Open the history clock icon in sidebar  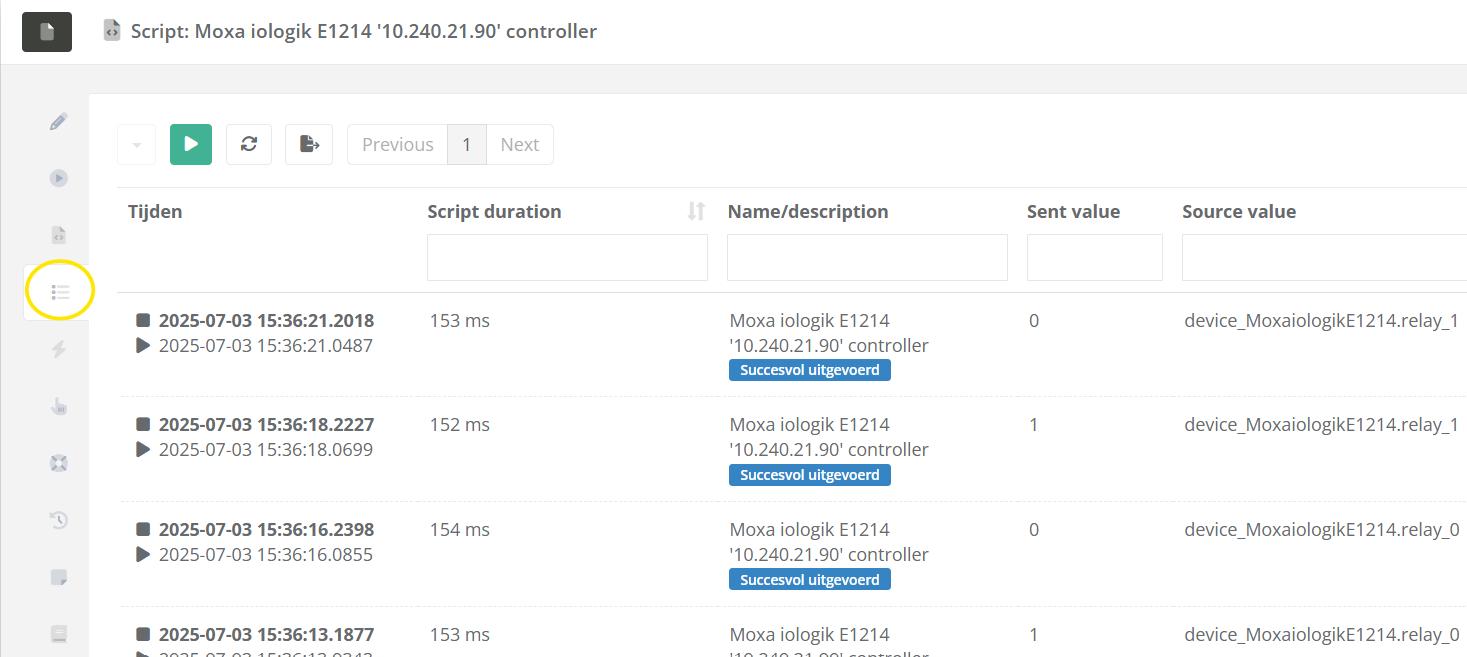click(59, 519)
